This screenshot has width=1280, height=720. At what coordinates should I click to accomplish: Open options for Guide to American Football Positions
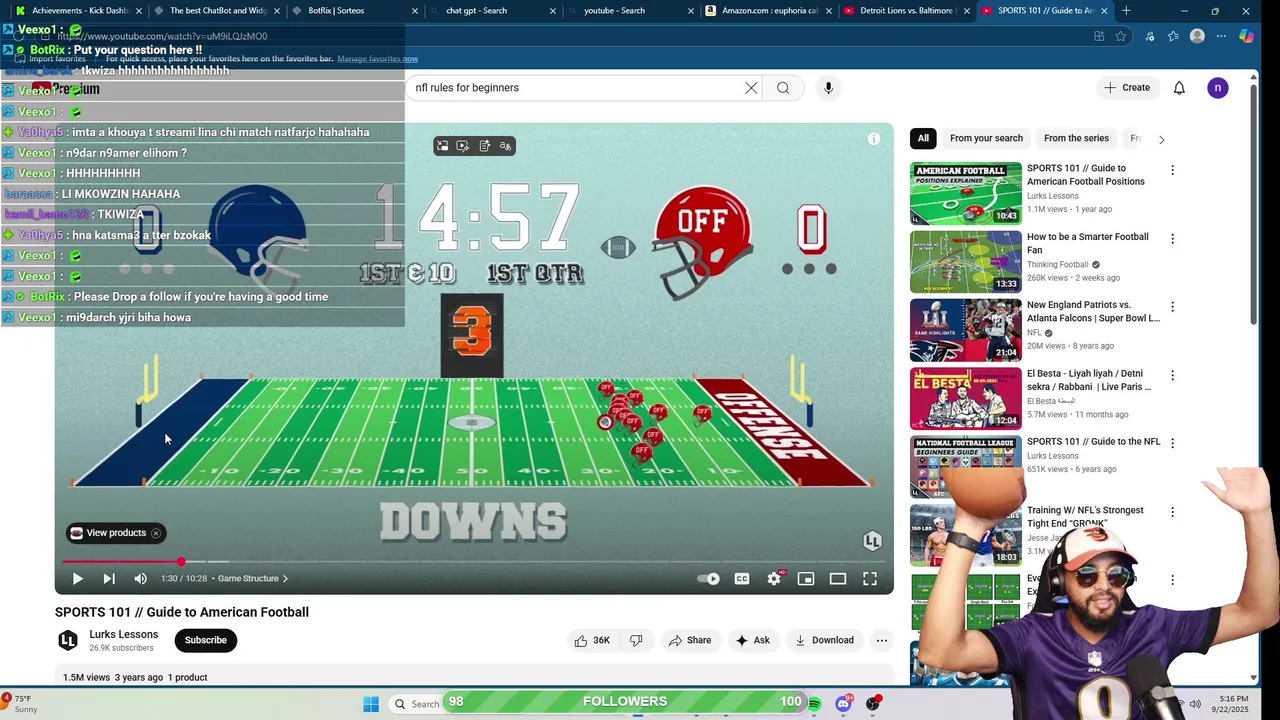[1172, 171]
